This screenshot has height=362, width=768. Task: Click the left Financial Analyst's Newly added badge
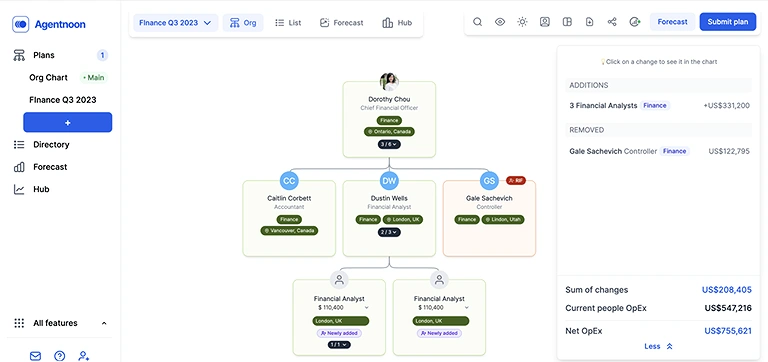coord(339,333)
